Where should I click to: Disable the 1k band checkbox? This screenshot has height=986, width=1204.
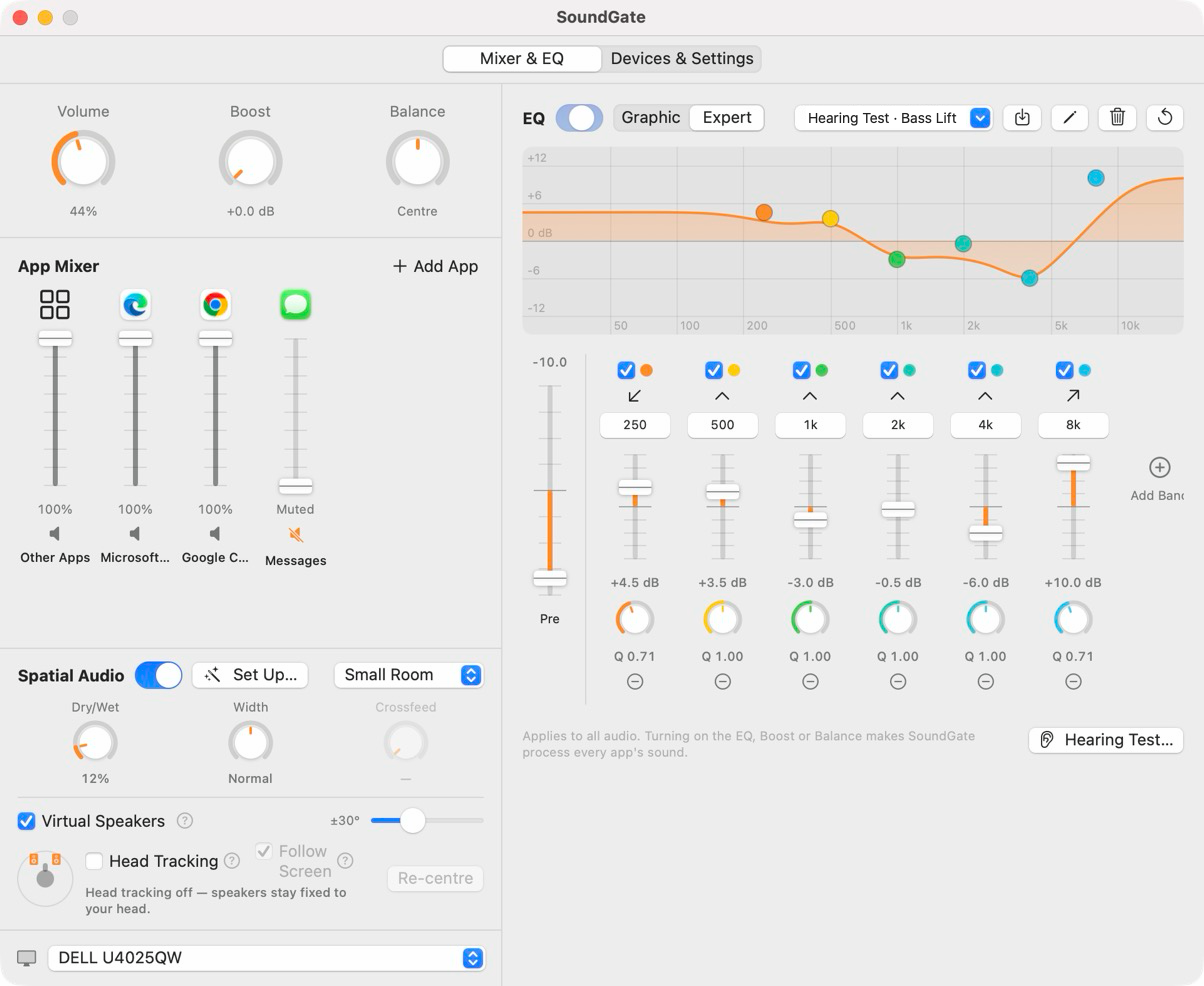point(801,370)
